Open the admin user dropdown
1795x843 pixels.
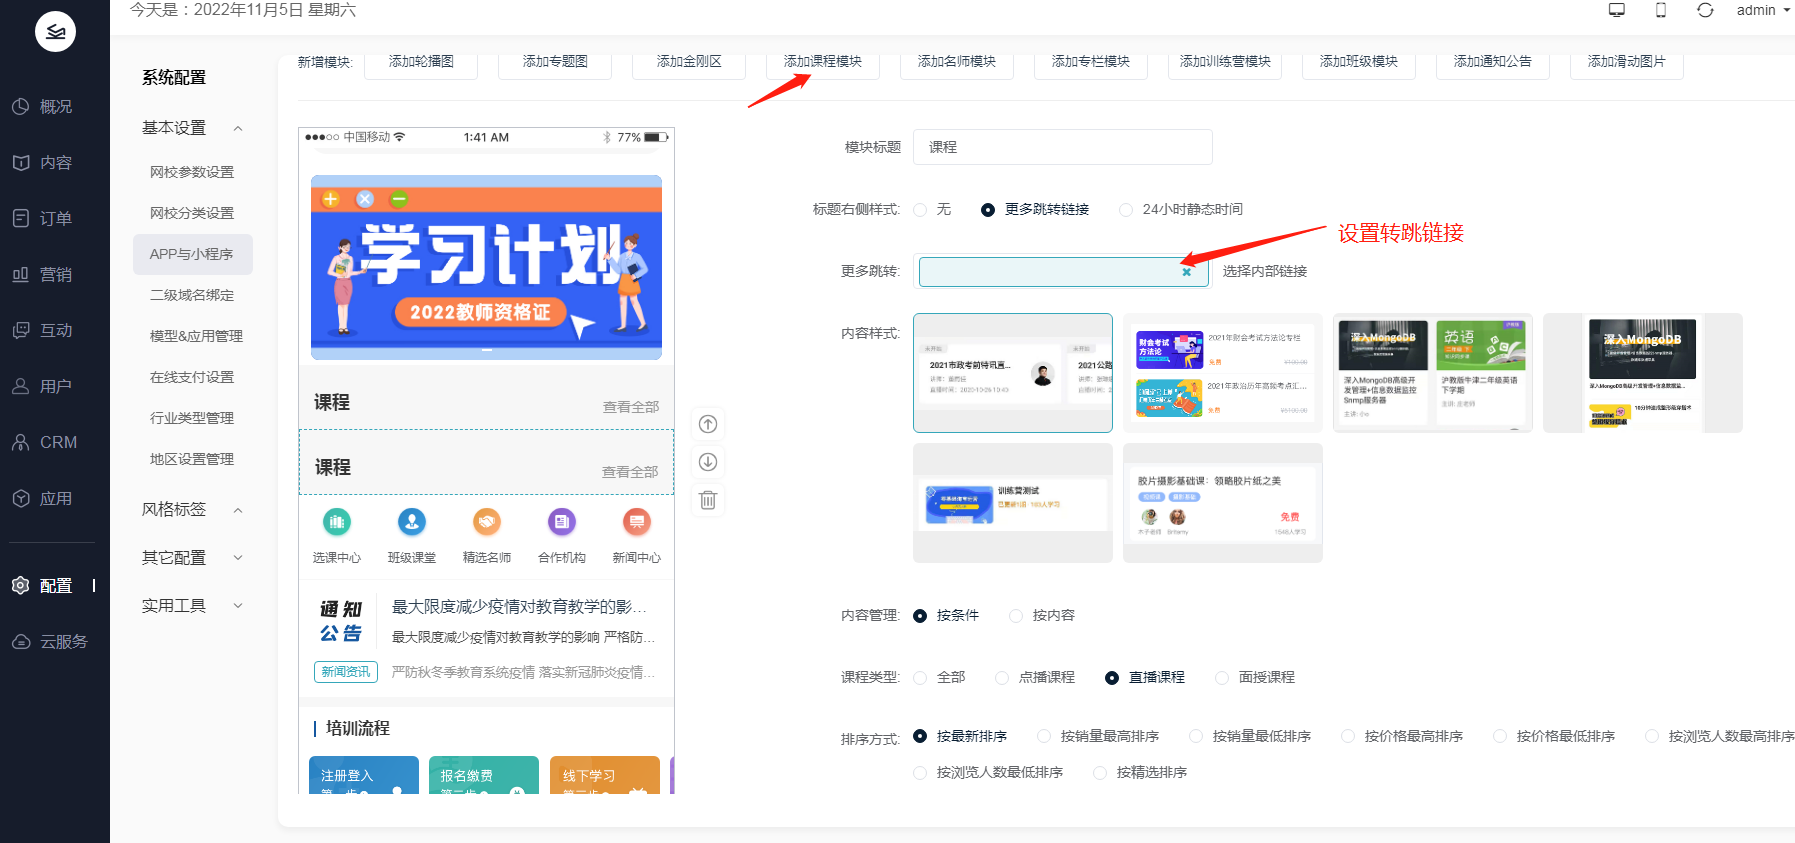click(x=1763, y=10)
